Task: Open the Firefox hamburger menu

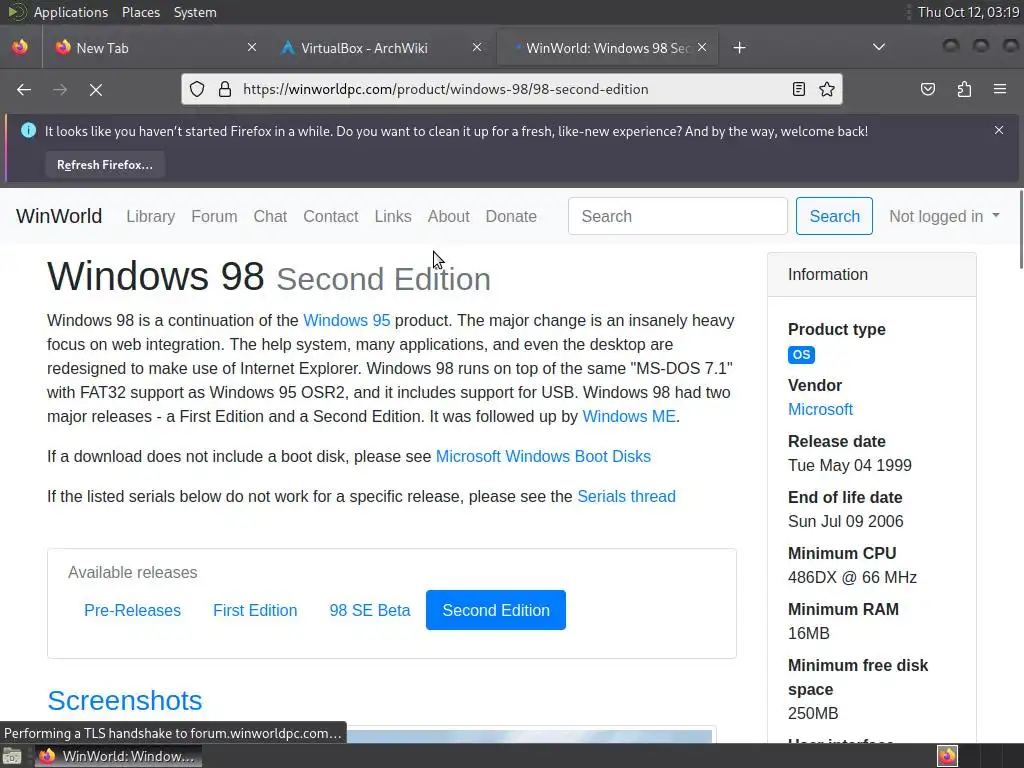Action: tap(1000, 89)
